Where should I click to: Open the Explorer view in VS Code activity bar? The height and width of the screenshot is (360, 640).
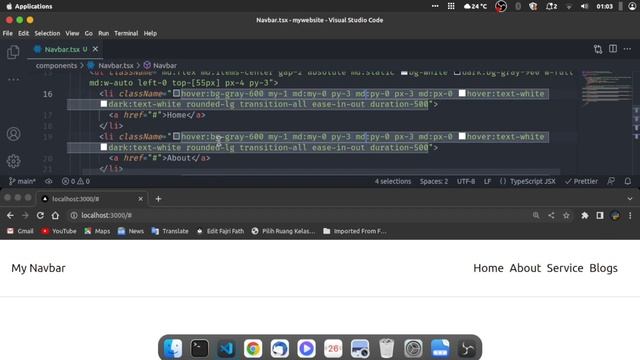click(x=13, y=52)
